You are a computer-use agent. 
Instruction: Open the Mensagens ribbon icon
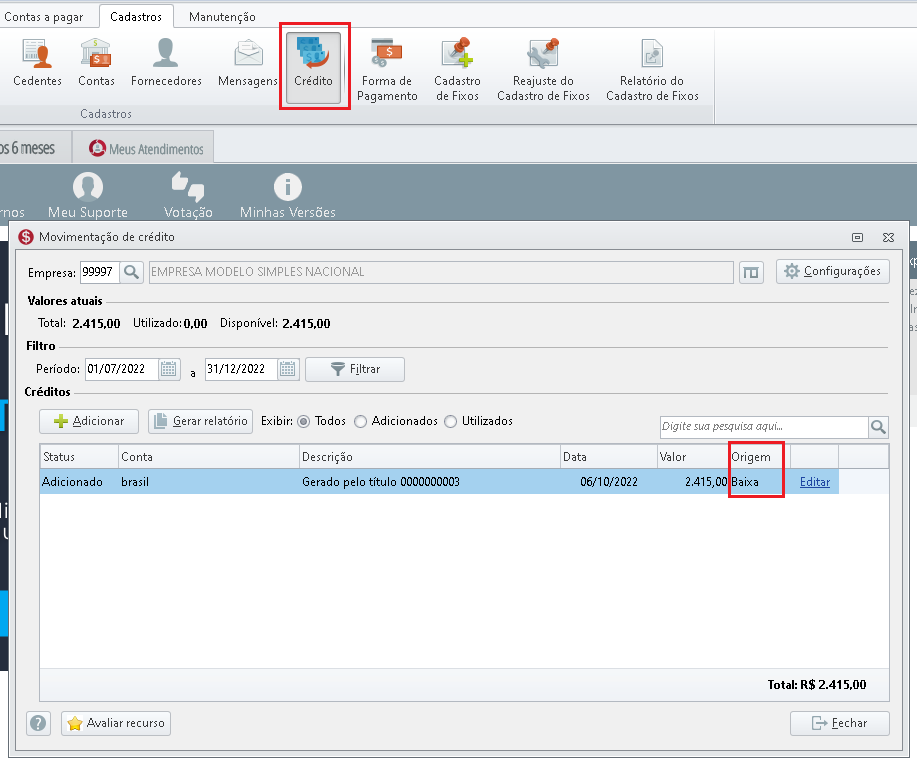(248, 63)
